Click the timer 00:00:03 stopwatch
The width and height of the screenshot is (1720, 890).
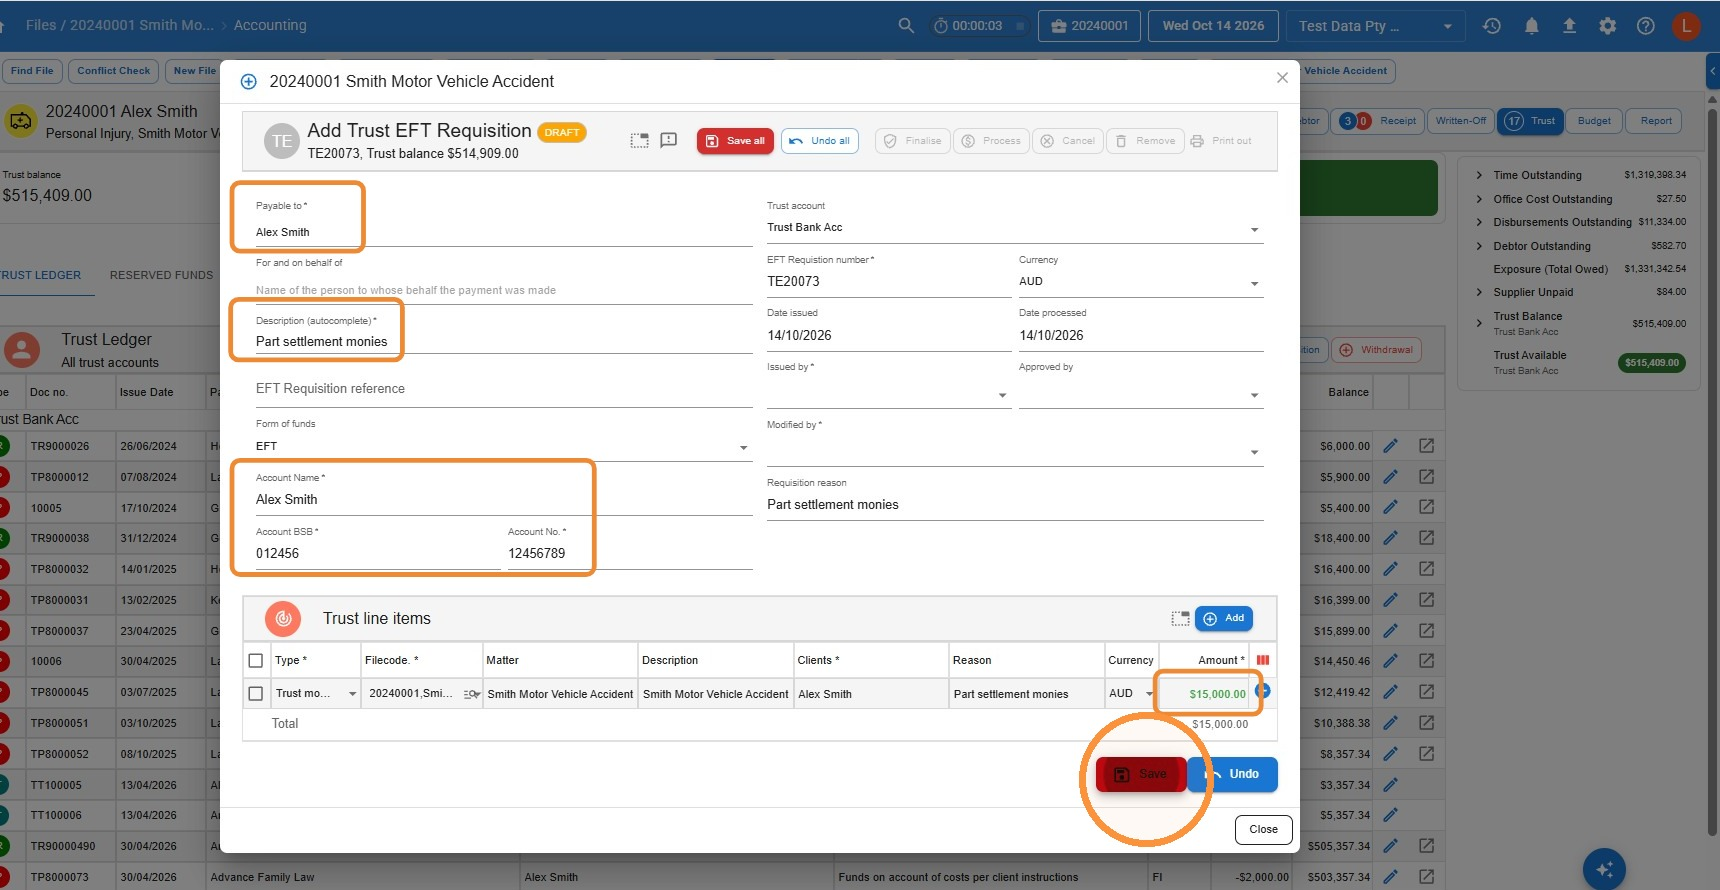click(x=977, y=26)
